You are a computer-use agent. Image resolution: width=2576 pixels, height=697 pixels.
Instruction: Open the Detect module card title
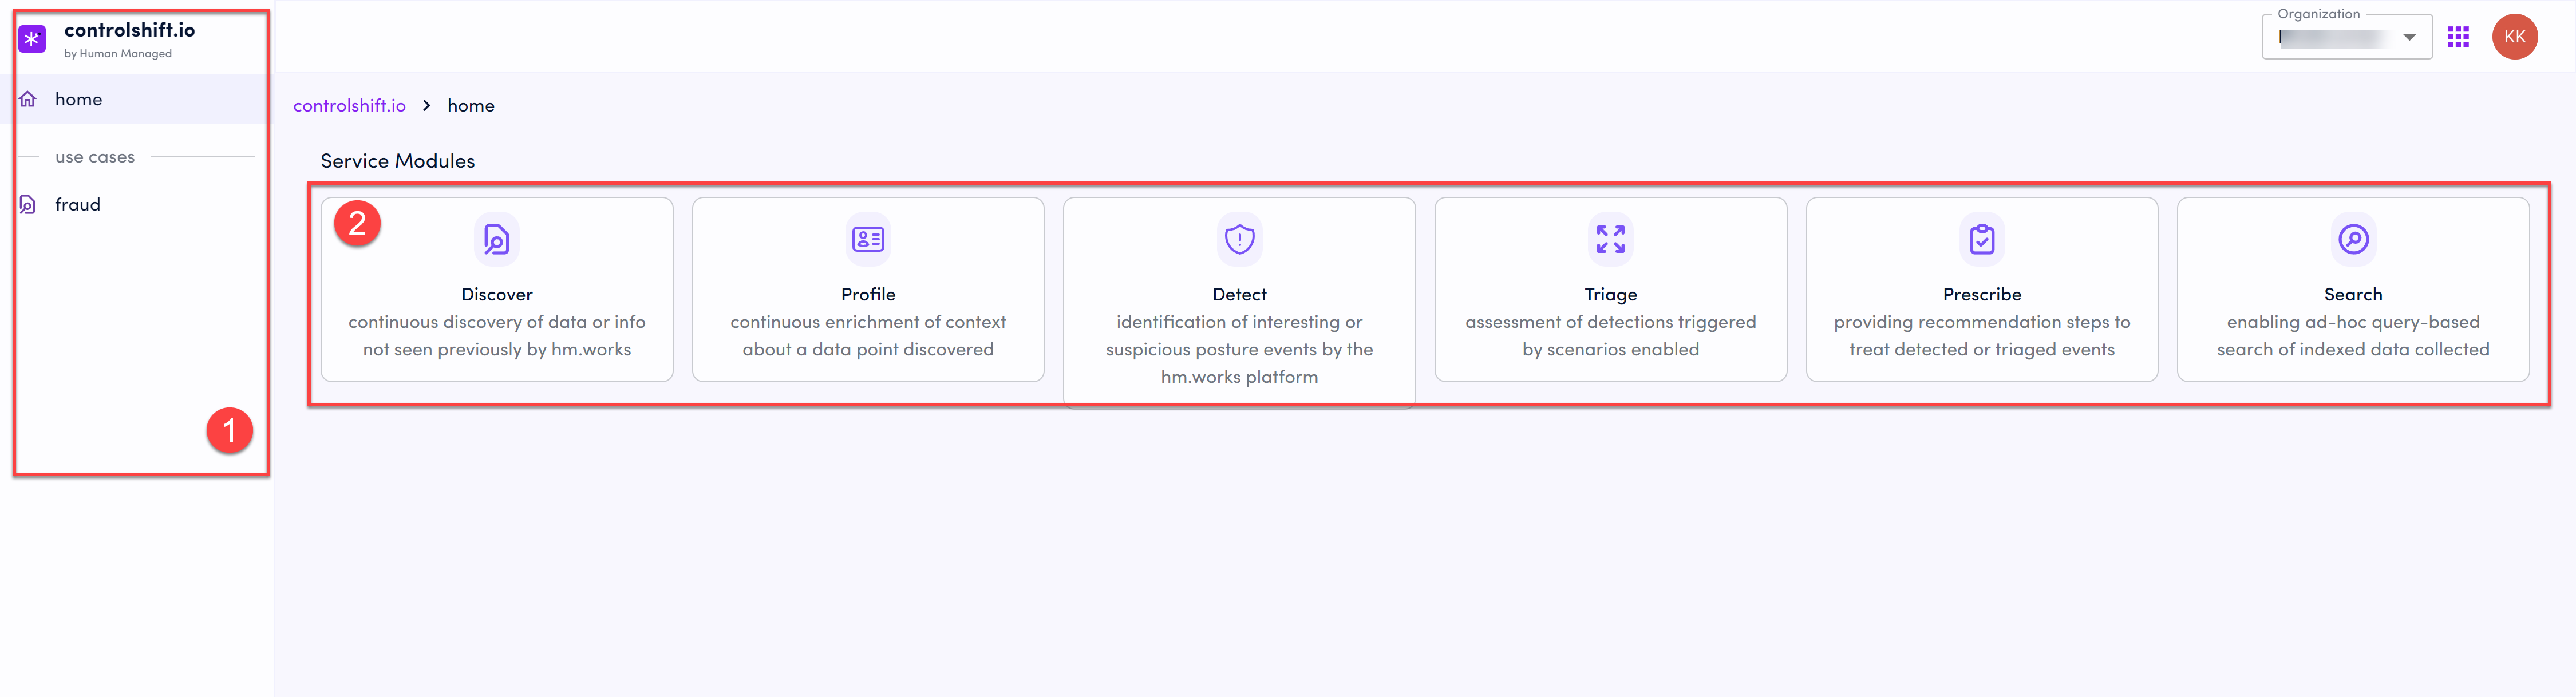point(1239,294)
